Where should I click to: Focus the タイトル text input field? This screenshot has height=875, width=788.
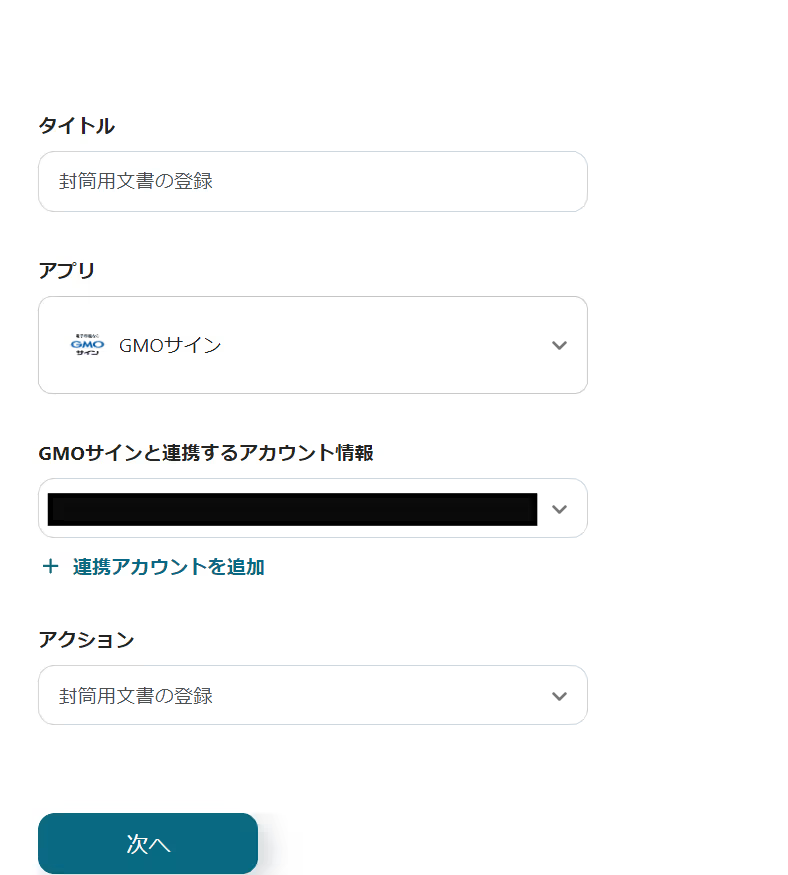[x=312, y=181]
